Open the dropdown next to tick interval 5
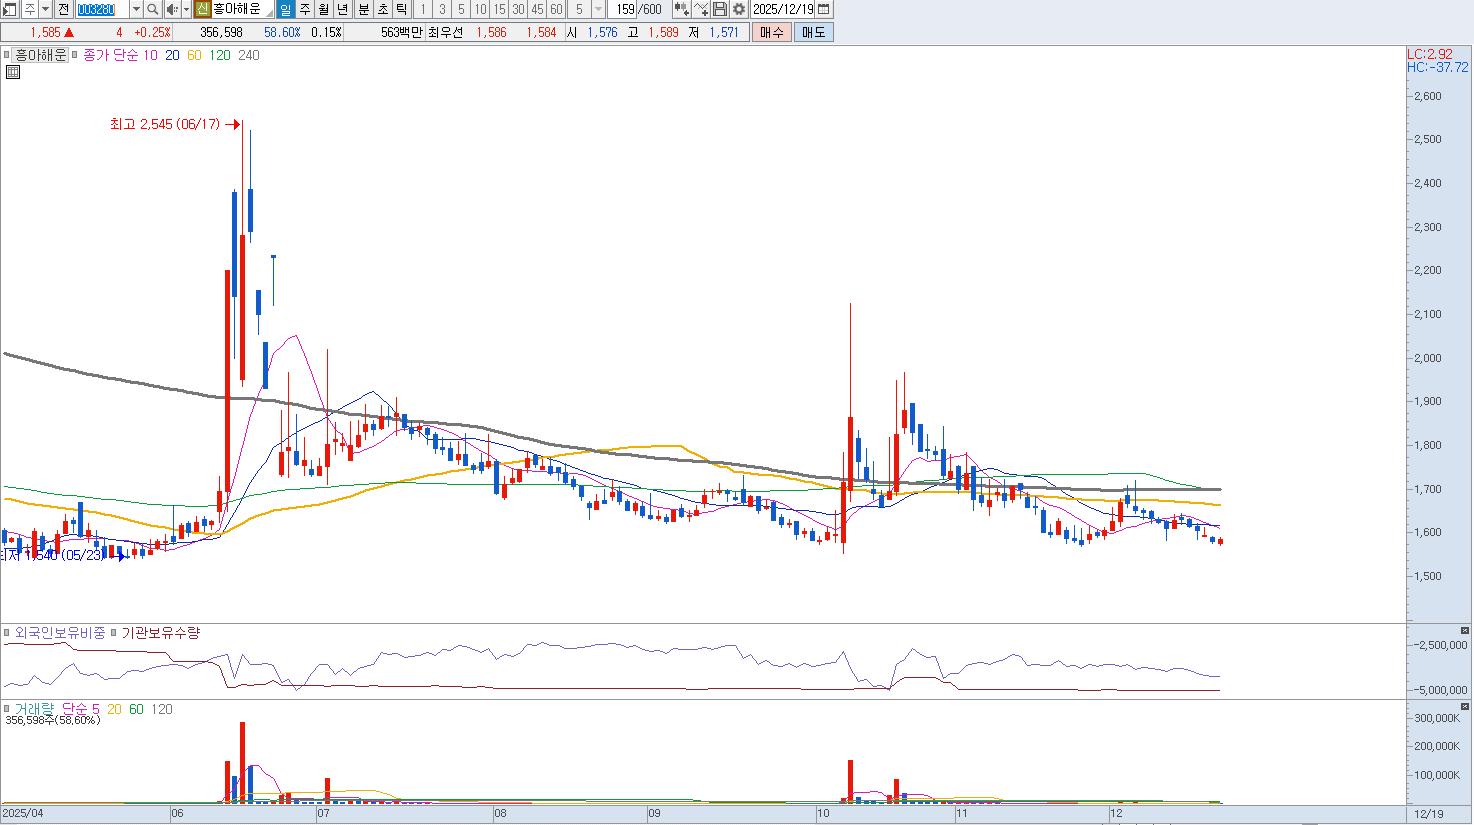1474x825 pixels. pyautogui.click(x=598, y=9)
